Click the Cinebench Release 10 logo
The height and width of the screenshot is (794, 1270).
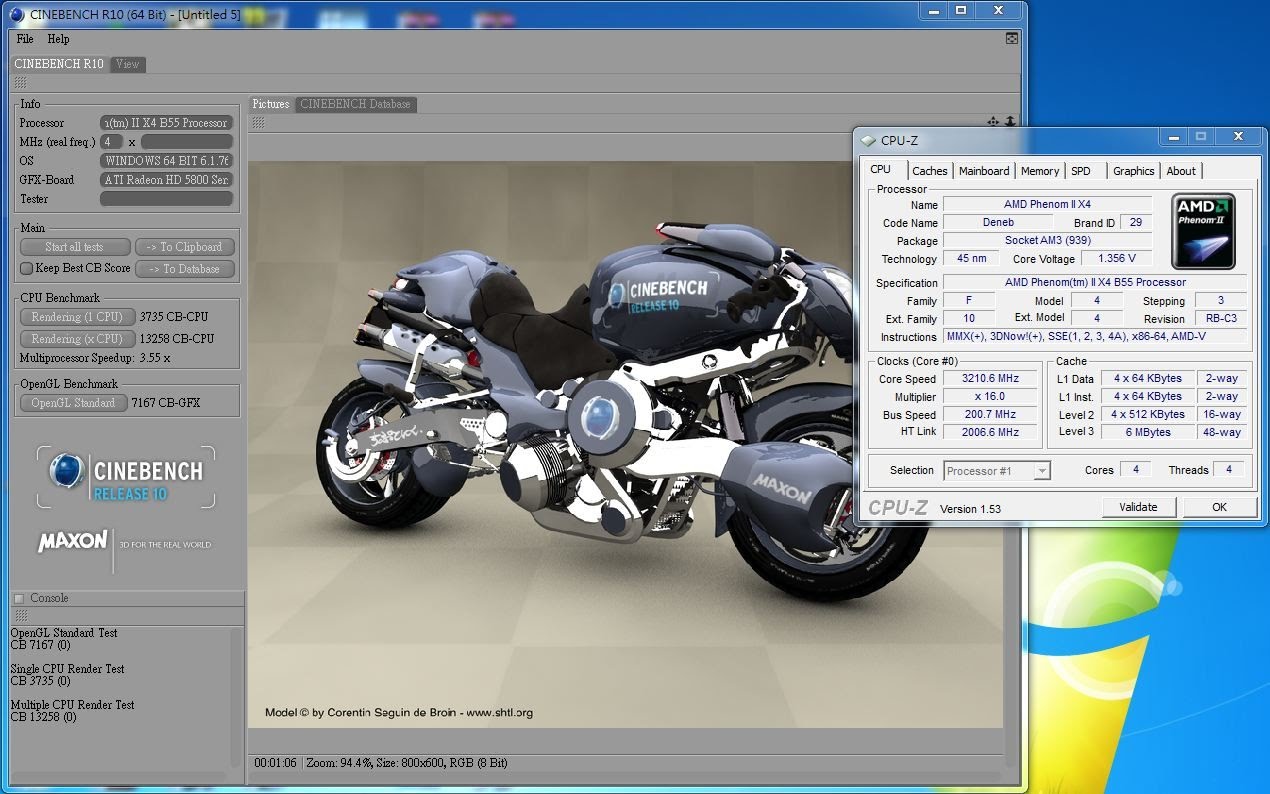pos(126,477)
